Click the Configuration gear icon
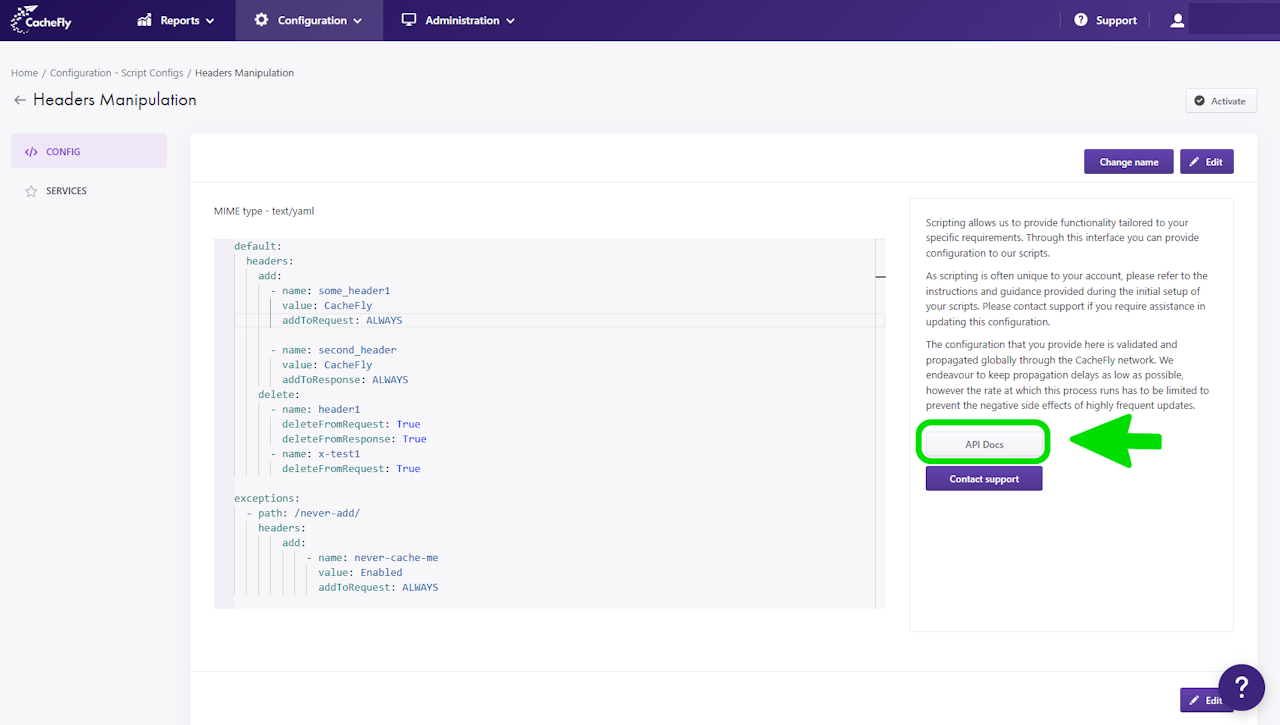Viewport: 1280px width, 725px height. (262, 20)
